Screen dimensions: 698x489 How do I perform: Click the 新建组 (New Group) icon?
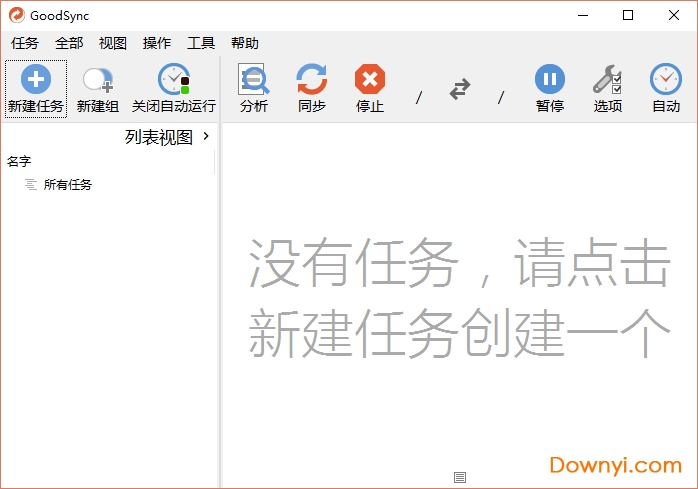tap(98, 81)
